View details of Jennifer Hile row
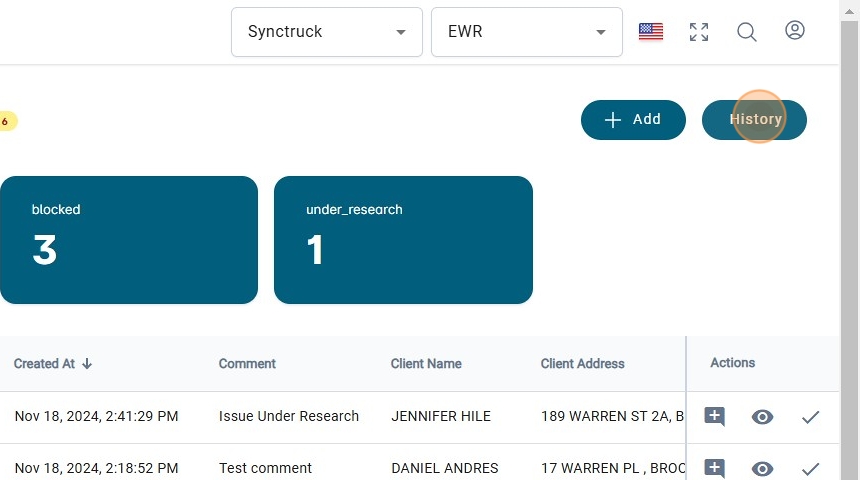This screenshot has width=860, height=480. pyautogui.click(x=762, y=417)
